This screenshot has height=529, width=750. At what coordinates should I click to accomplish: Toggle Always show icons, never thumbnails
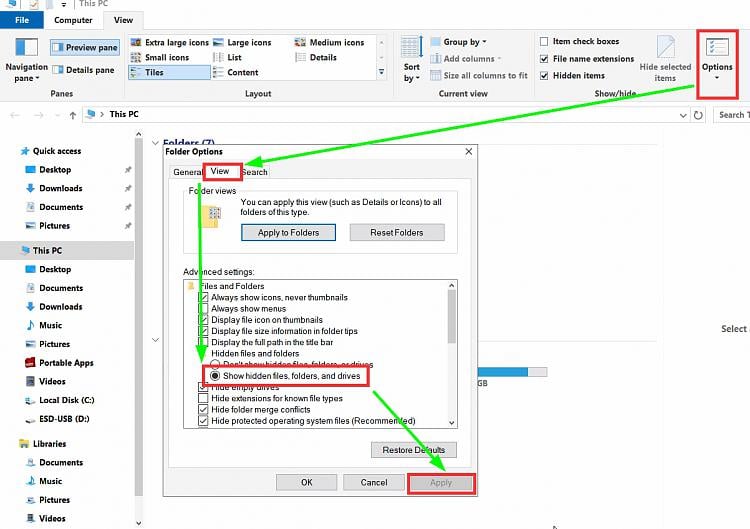pyautogui.click(x=203, y=298)
